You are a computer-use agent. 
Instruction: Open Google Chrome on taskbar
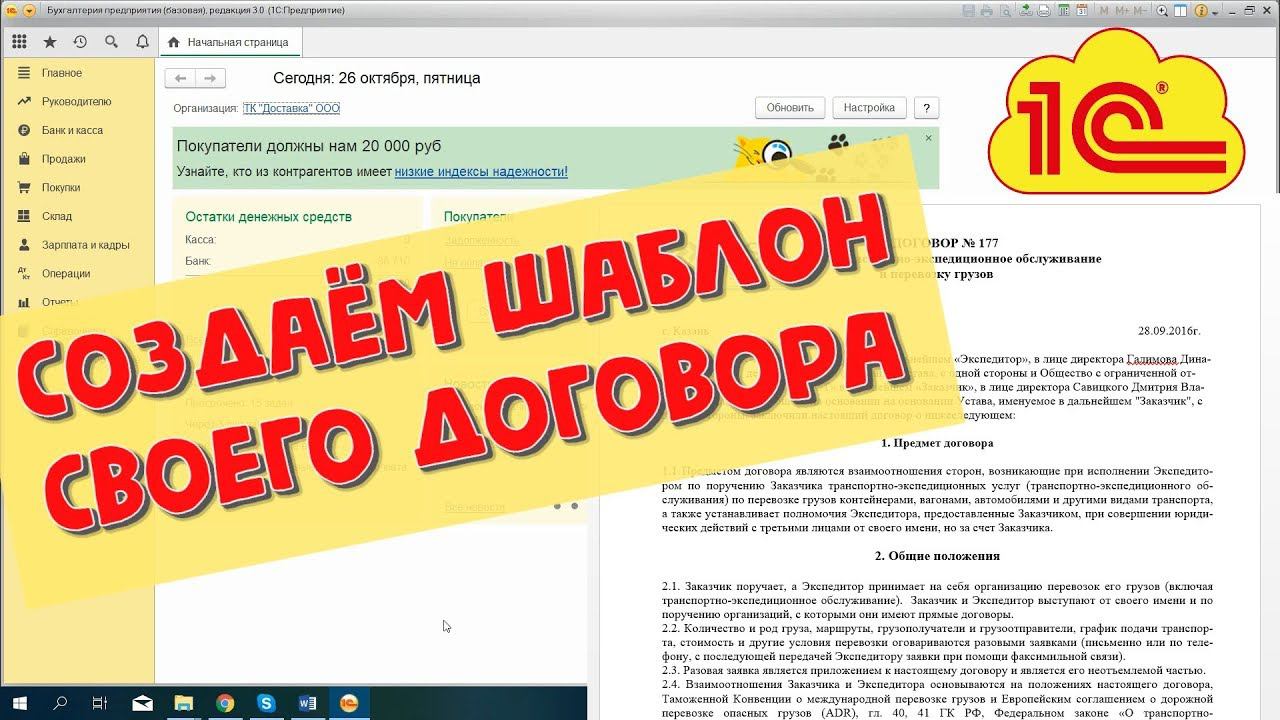click(224, 703)
